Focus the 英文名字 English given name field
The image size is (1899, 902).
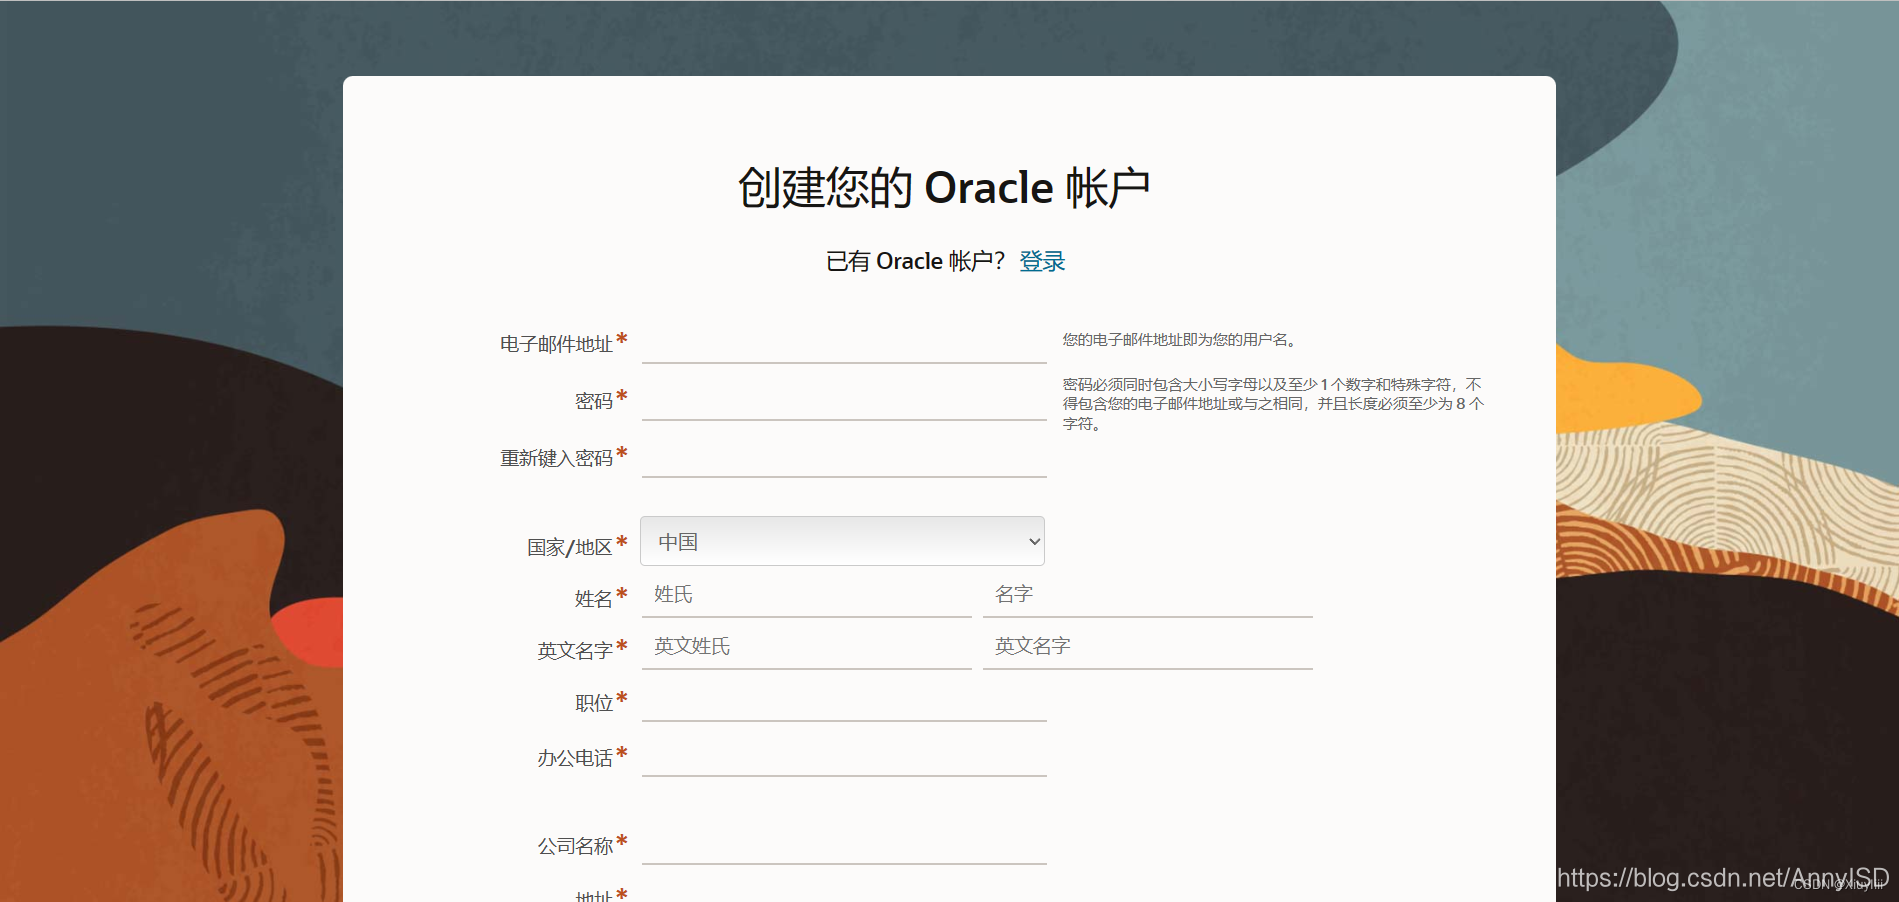coord(1148,648)
